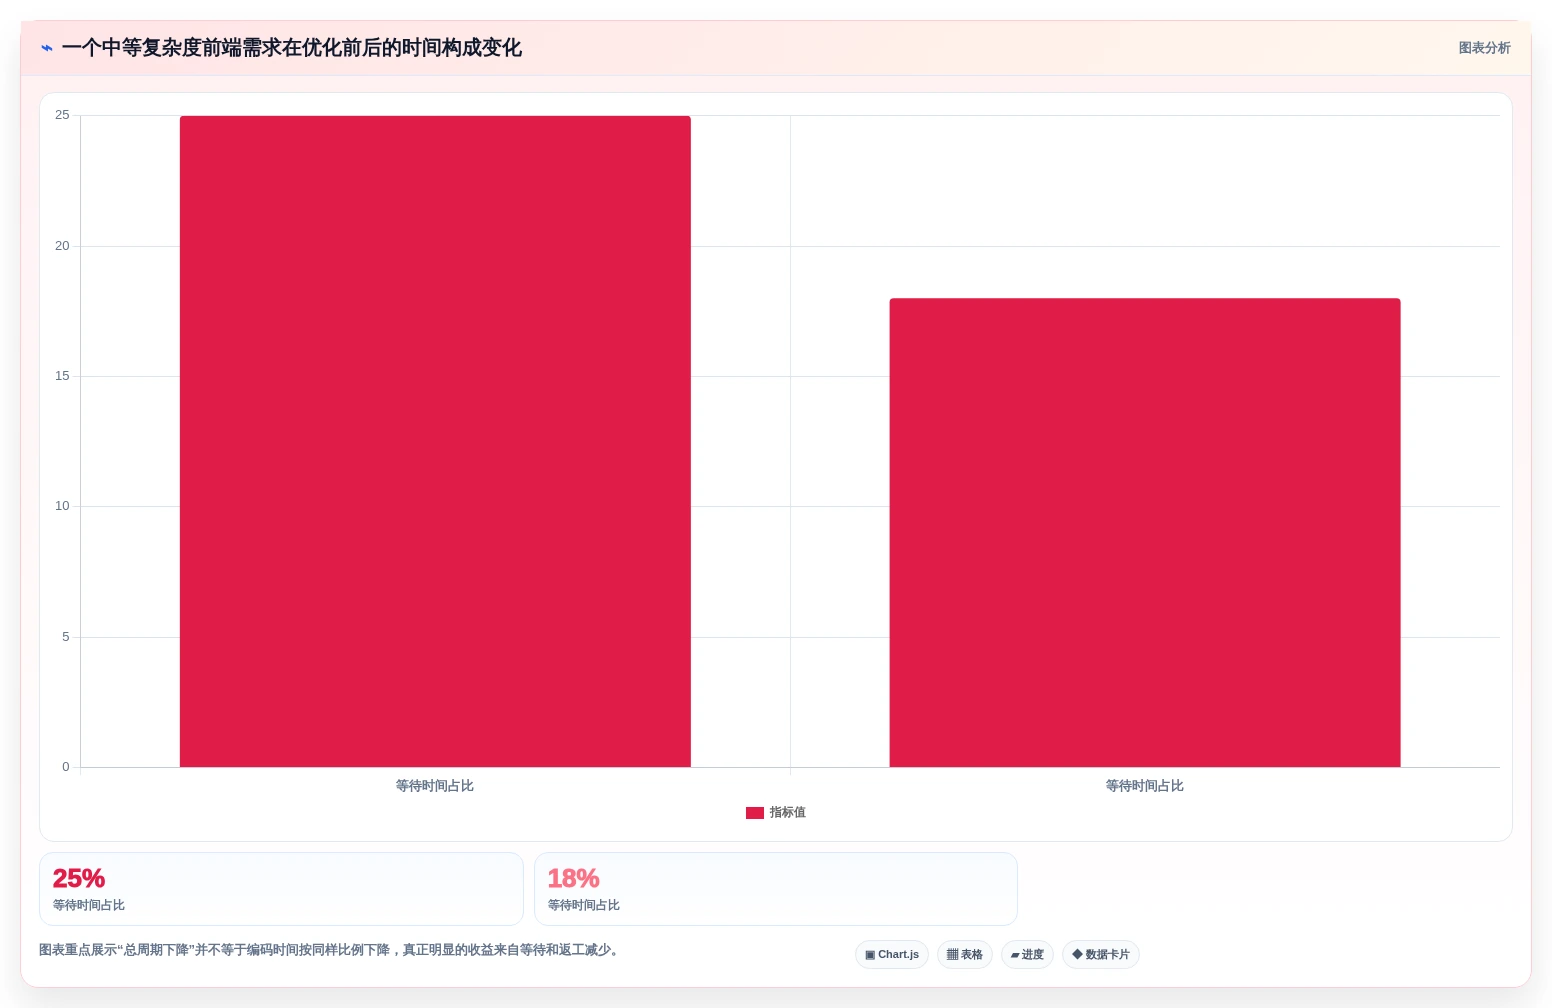
Task: Click the y-axis value 20
Action: click(62, 246)
